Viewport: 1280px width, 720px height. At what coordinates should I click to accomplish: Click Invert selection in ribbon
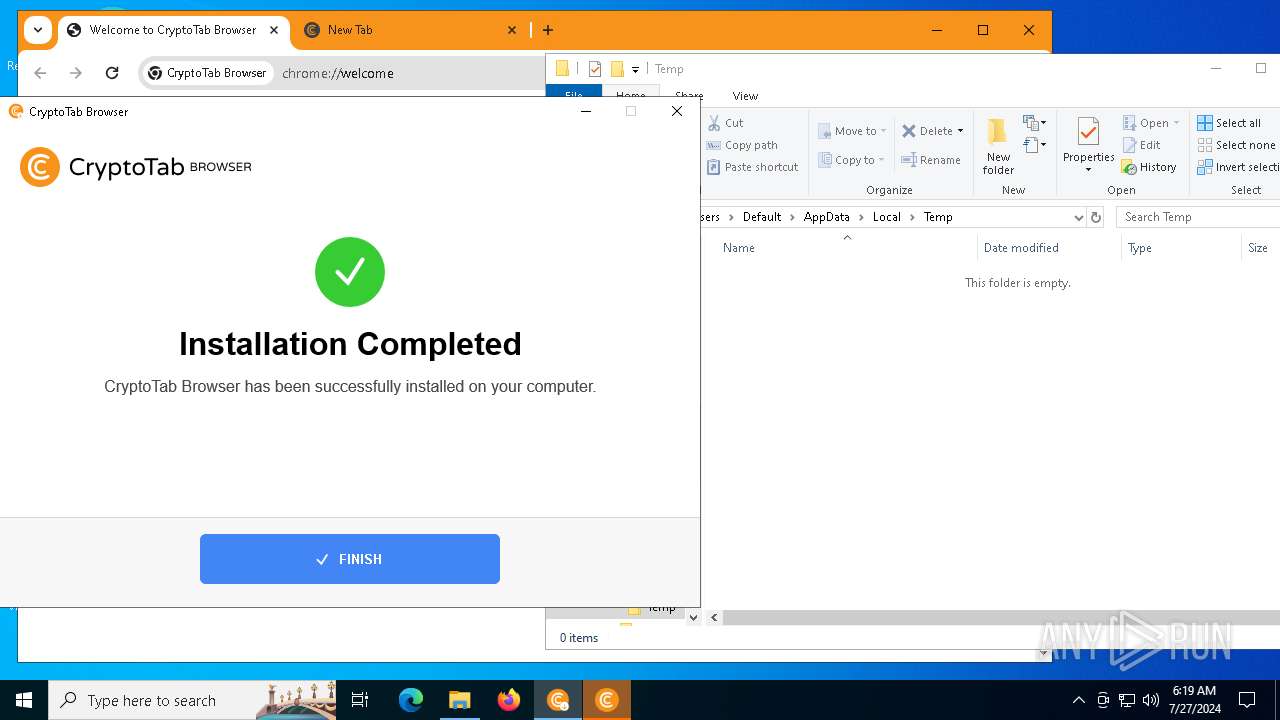click(1239, 167)
